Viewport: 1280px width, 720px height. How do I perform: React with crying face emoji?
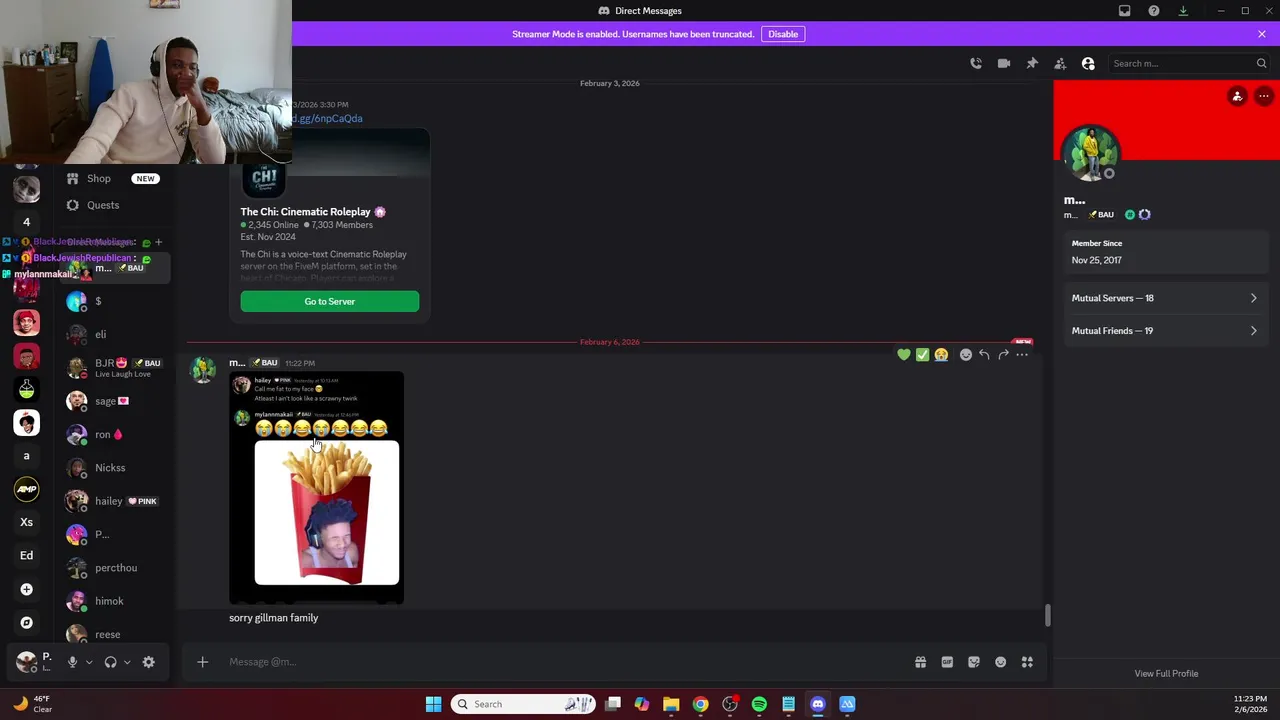pyautogui.click(x=941, y=355)
